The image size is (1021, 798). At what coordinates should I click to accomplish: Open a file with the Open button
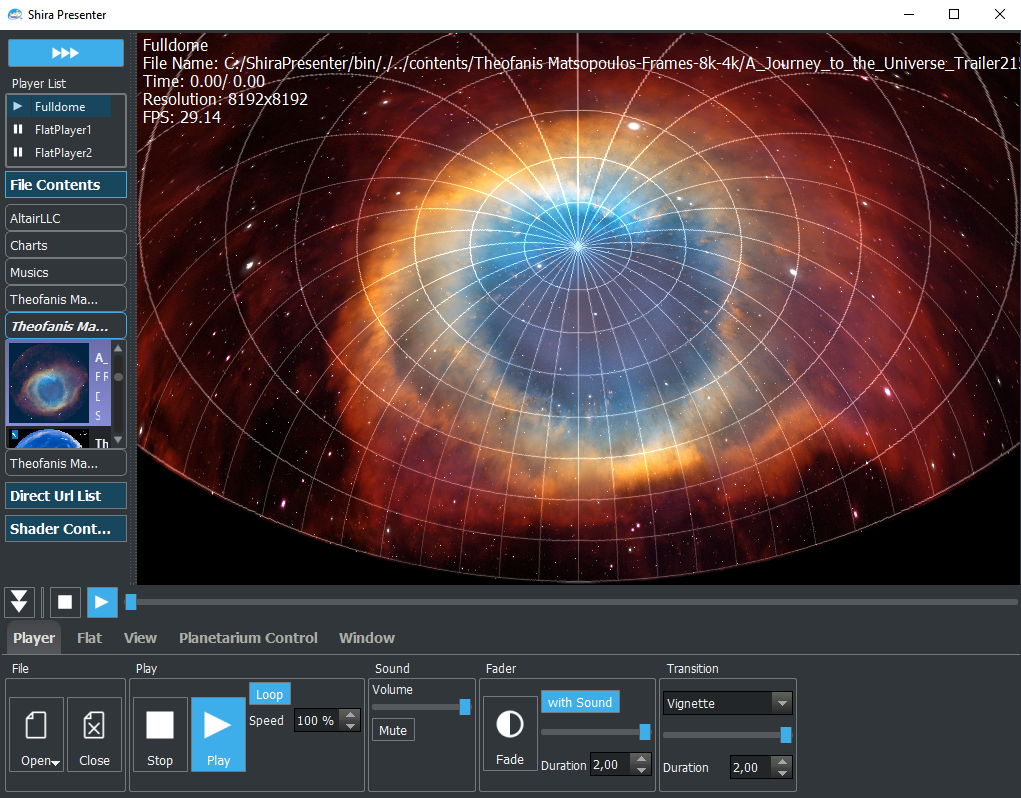[37, 734]
